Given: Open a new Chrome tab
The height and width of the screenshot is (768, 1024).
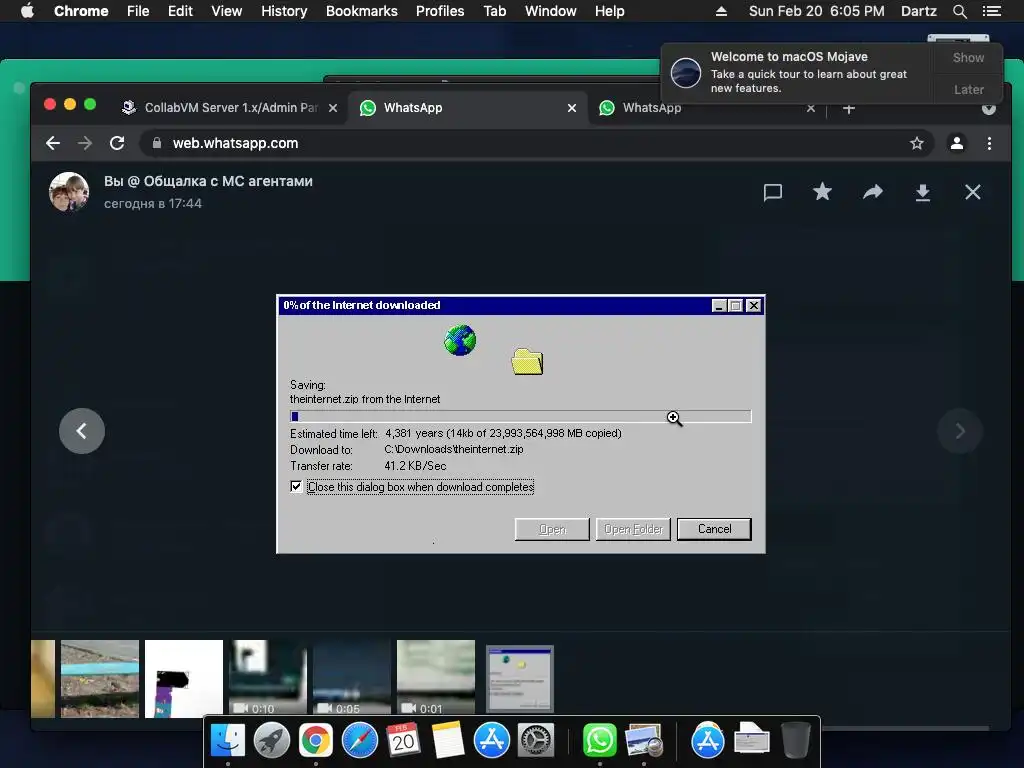Looking at the screenshot, I should [849, 108].
